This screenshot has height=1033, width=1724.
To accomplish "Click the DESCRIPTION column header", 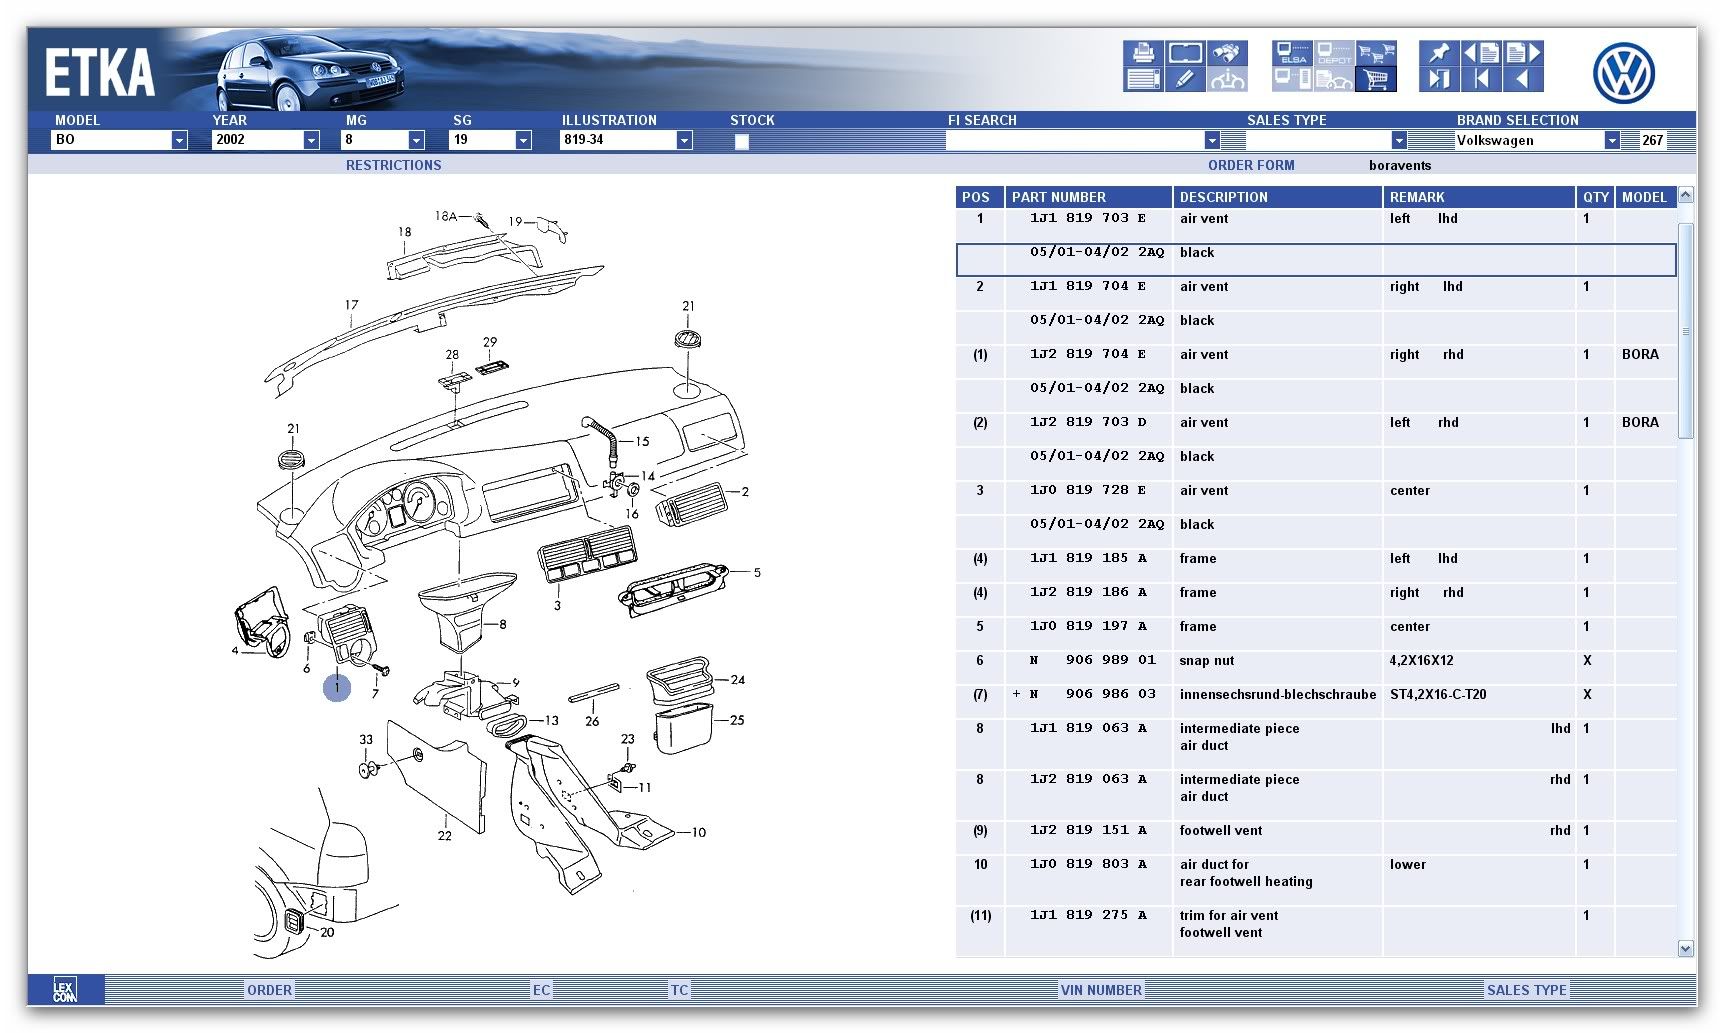I will 1277,197.
